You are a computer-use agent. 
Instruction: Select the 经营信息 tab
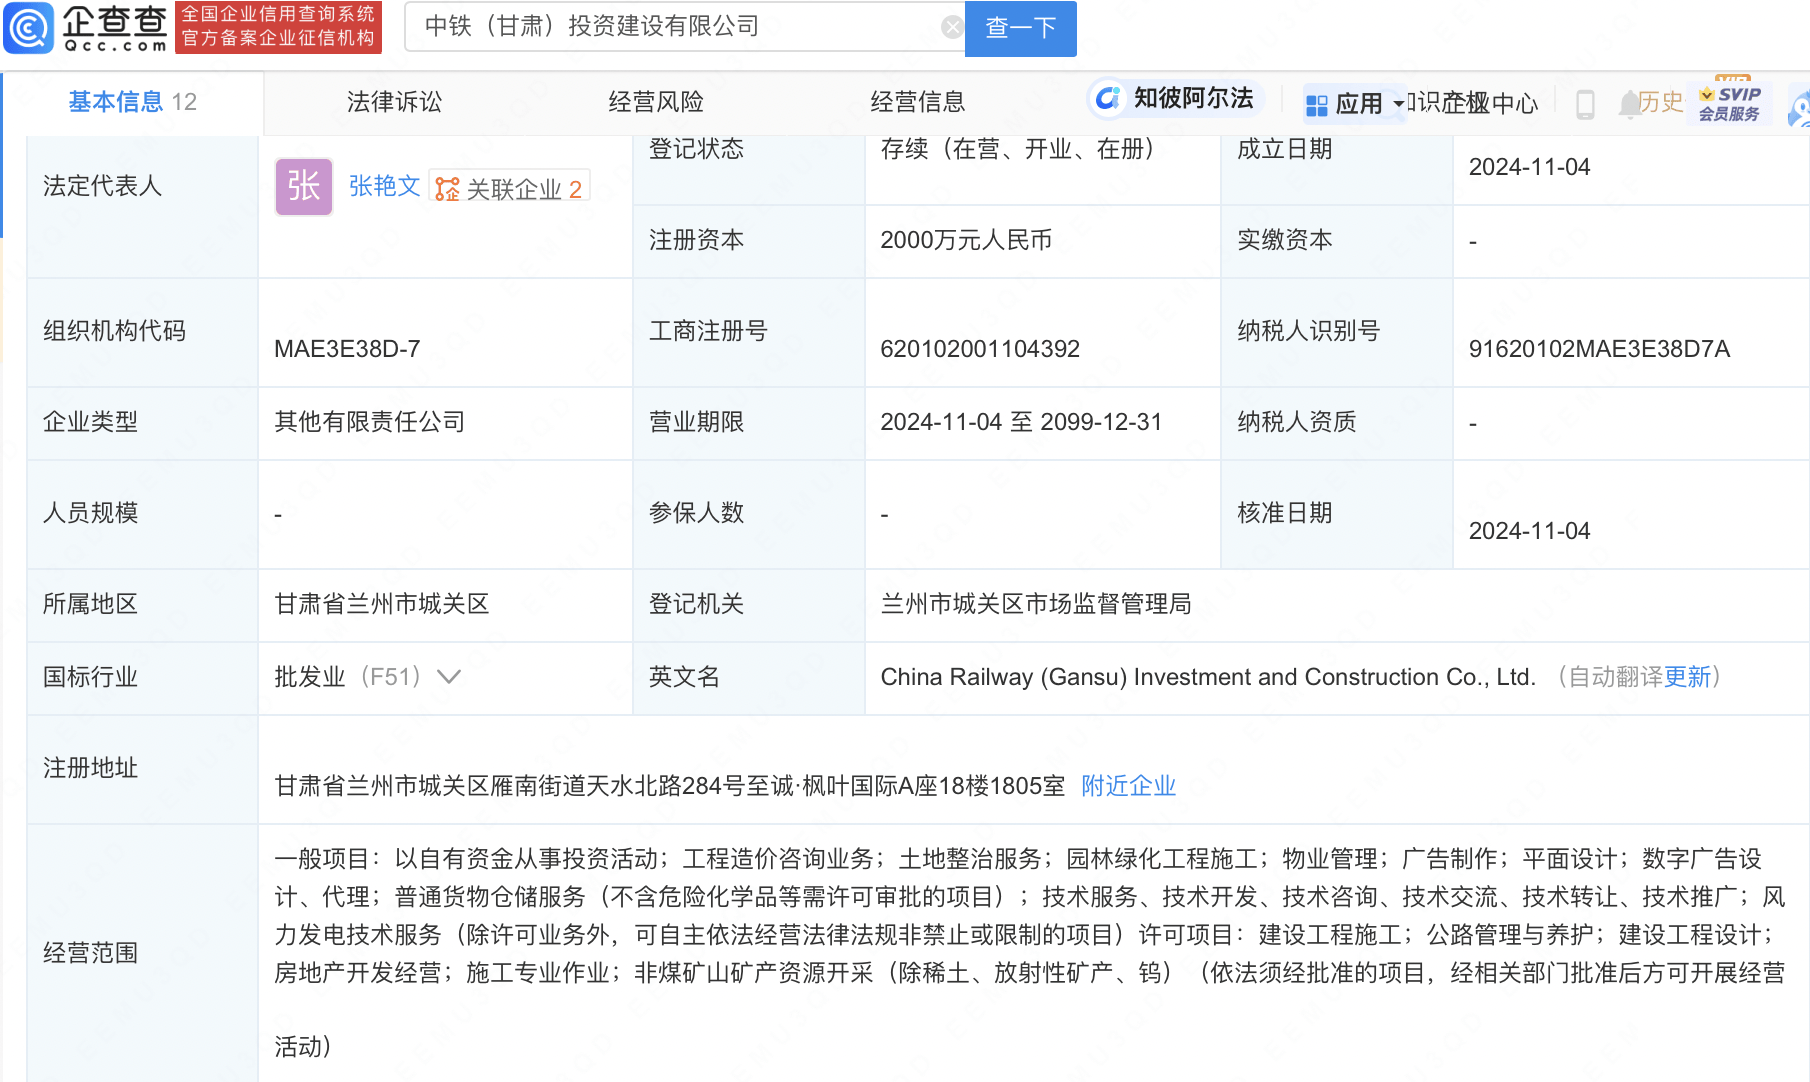(x=918, y=101)
